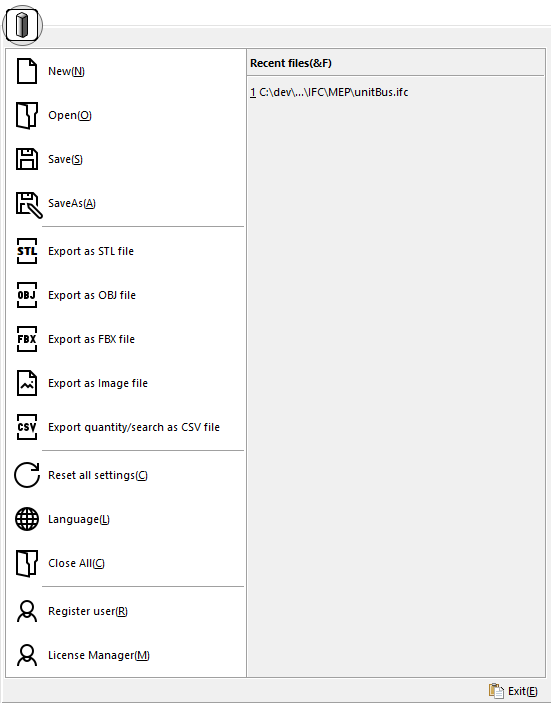Viewport: 551px width, 703px height.
Task: Click the OBJ export icon
Action: click(27, 295)
